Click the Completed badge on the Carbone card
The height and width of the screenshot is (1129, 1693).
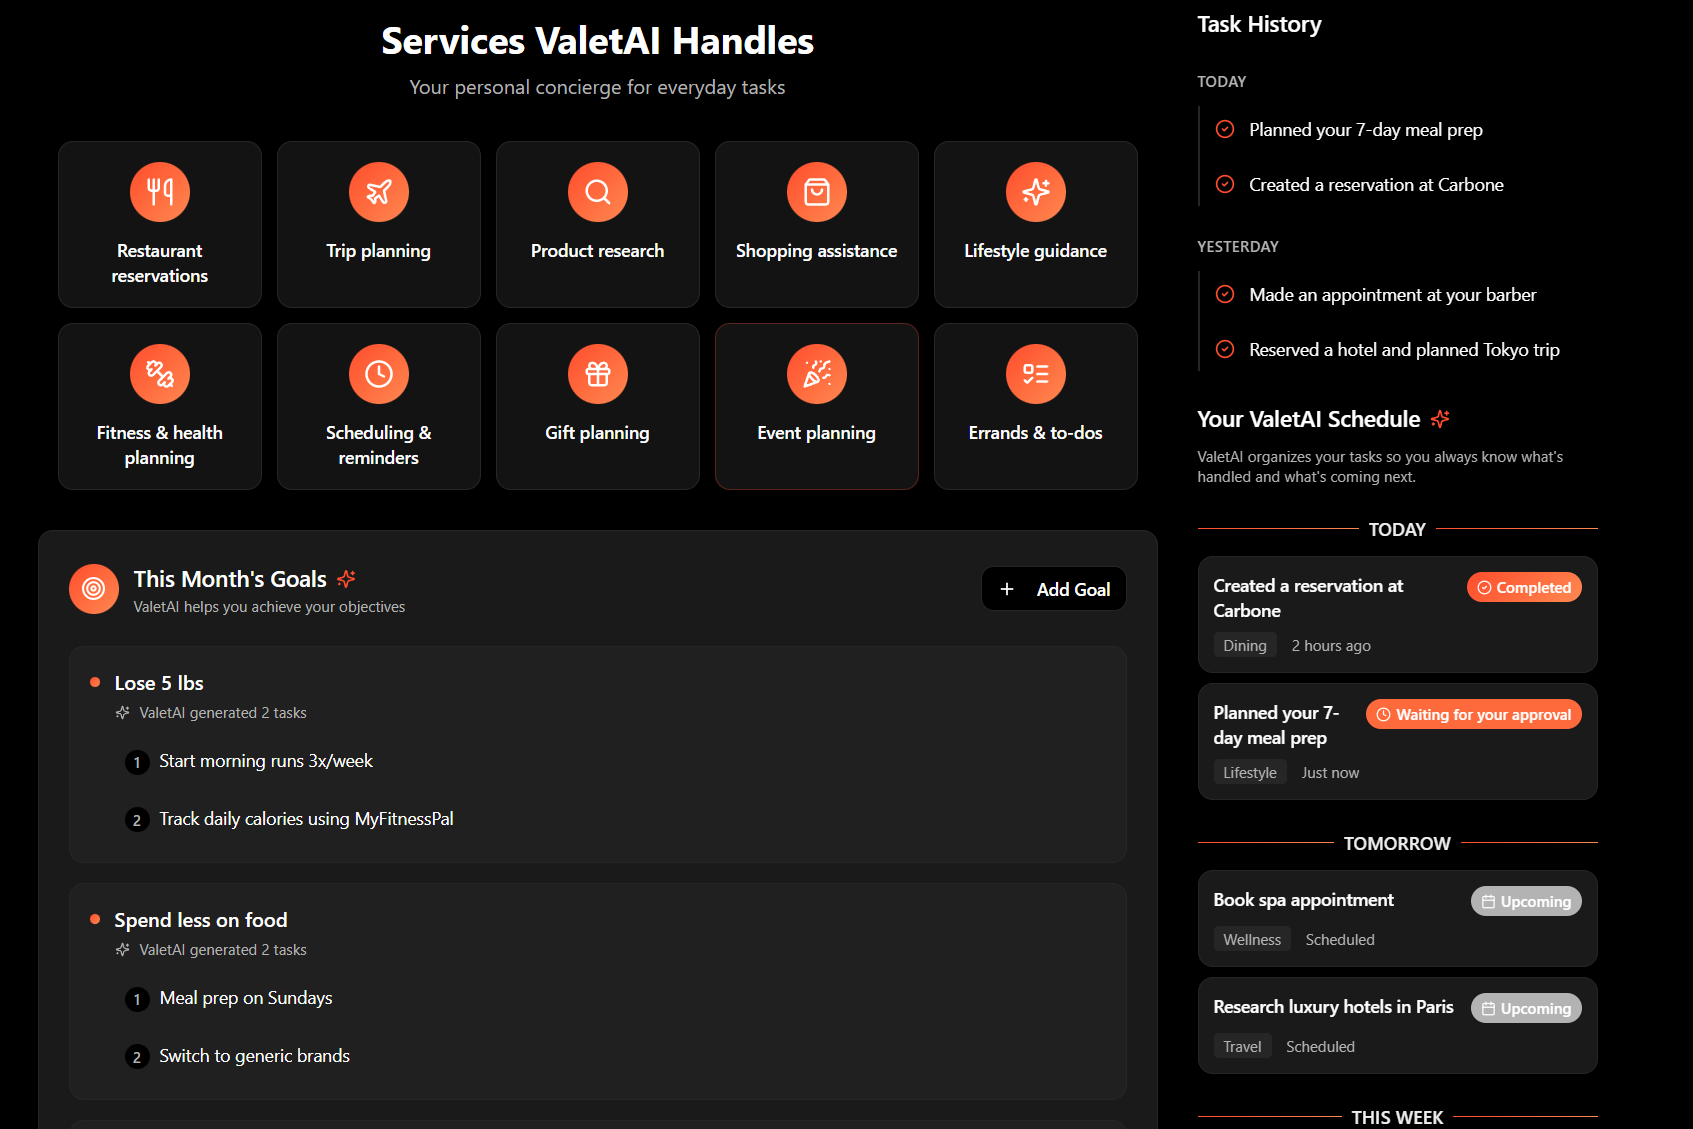click(1524, 587)
